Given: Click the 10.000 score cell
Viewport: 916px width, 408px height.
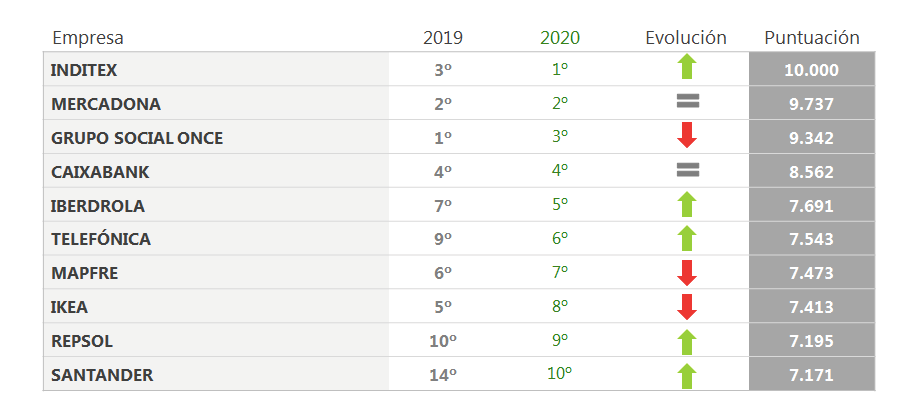Looking at the screenshot, I should [x=811, y=70].
